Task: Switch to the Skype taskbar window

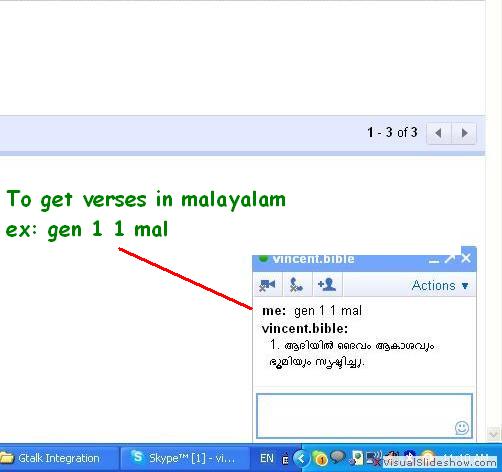Action: (x=185, y=458)
